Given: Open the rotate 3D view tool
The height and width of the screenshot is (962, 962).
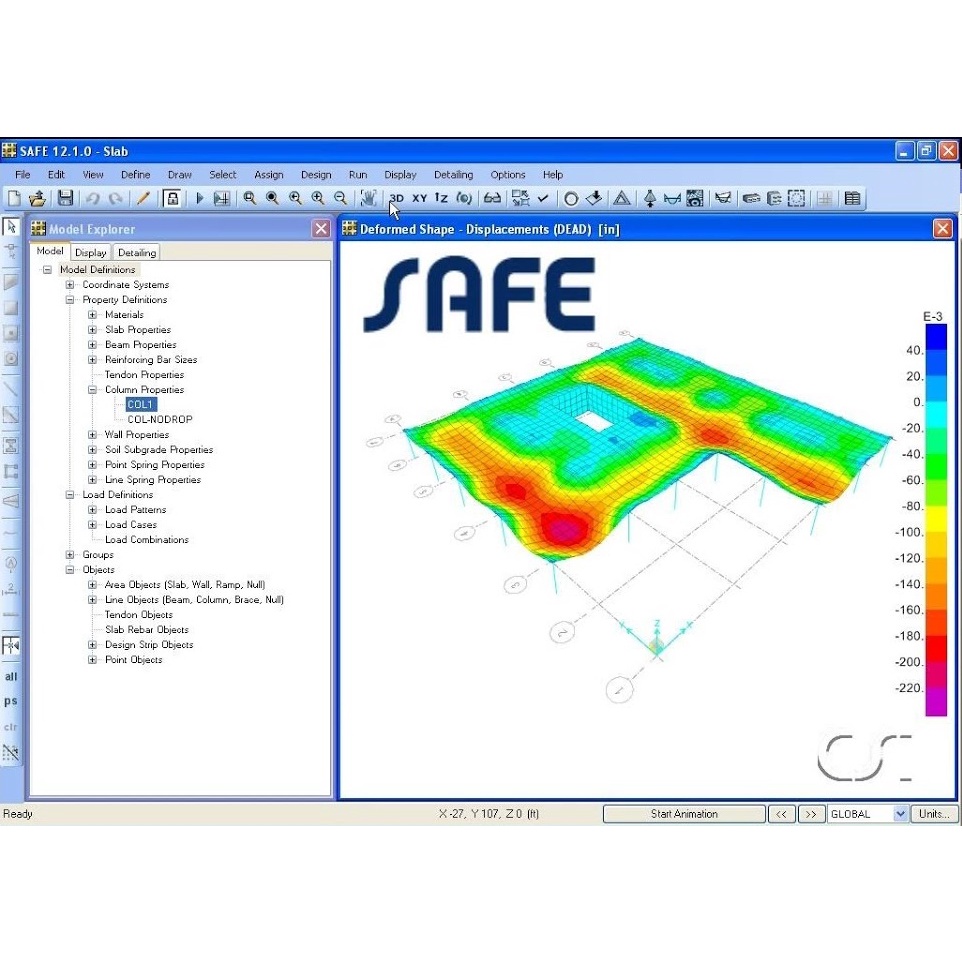Looking at the screenshot, I should [x=464, y=198].
